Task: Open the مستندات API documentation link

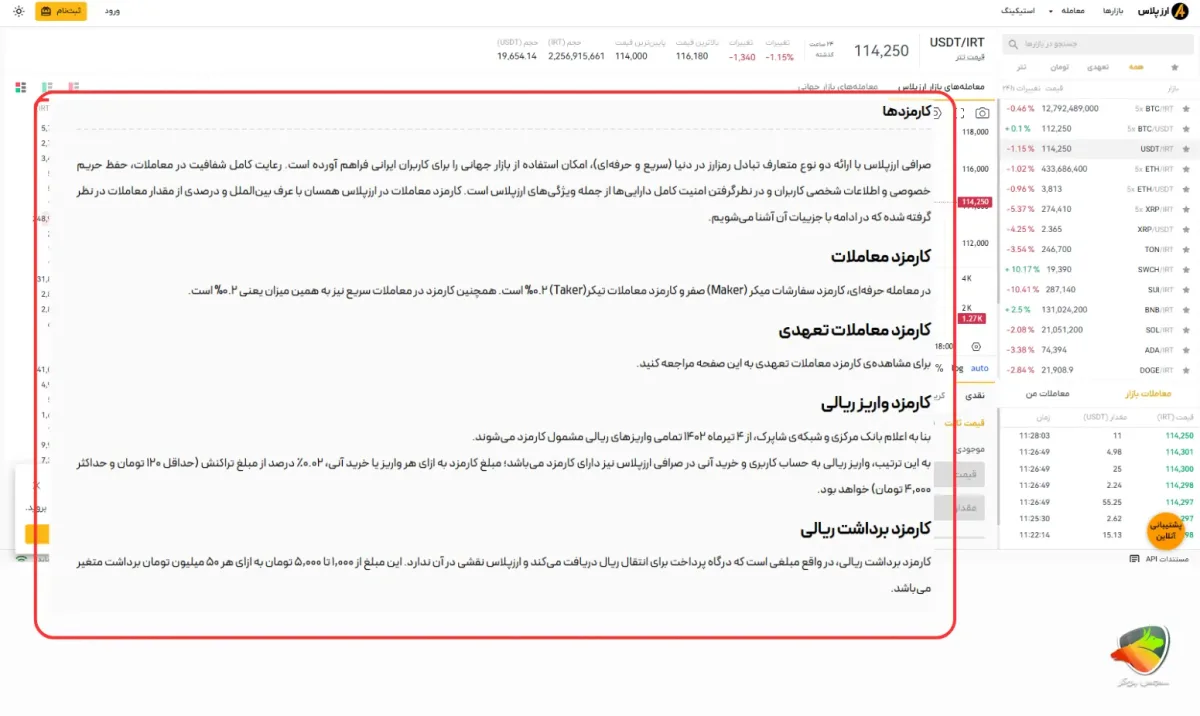Action: (x=1166, y=559)
